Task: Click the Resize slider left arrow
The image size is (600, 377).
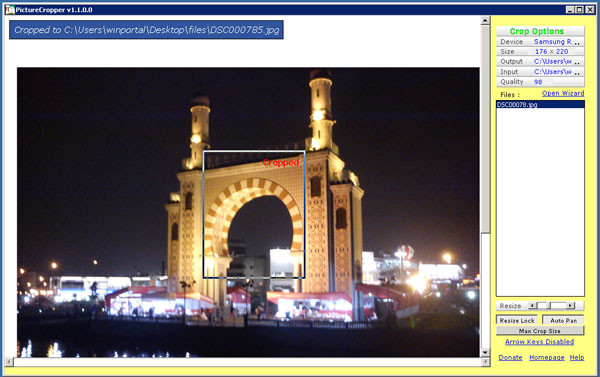Action: (x=532, y=305)
